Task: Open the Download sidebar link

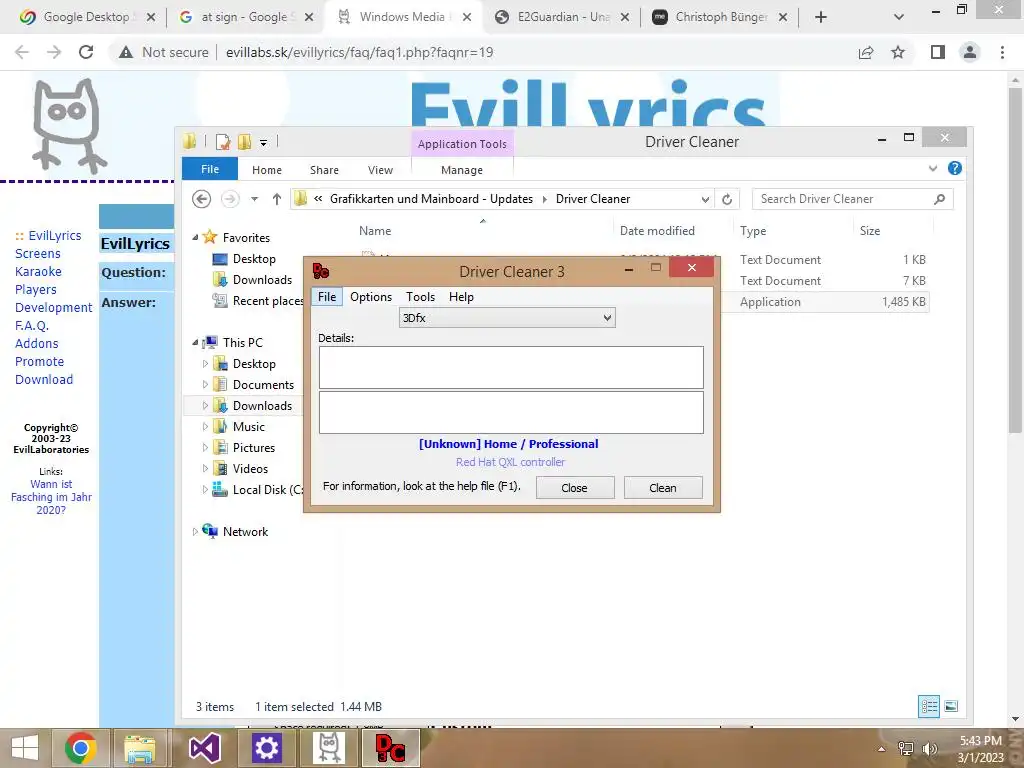Action: pyautogui.click(x=44, y=379)
